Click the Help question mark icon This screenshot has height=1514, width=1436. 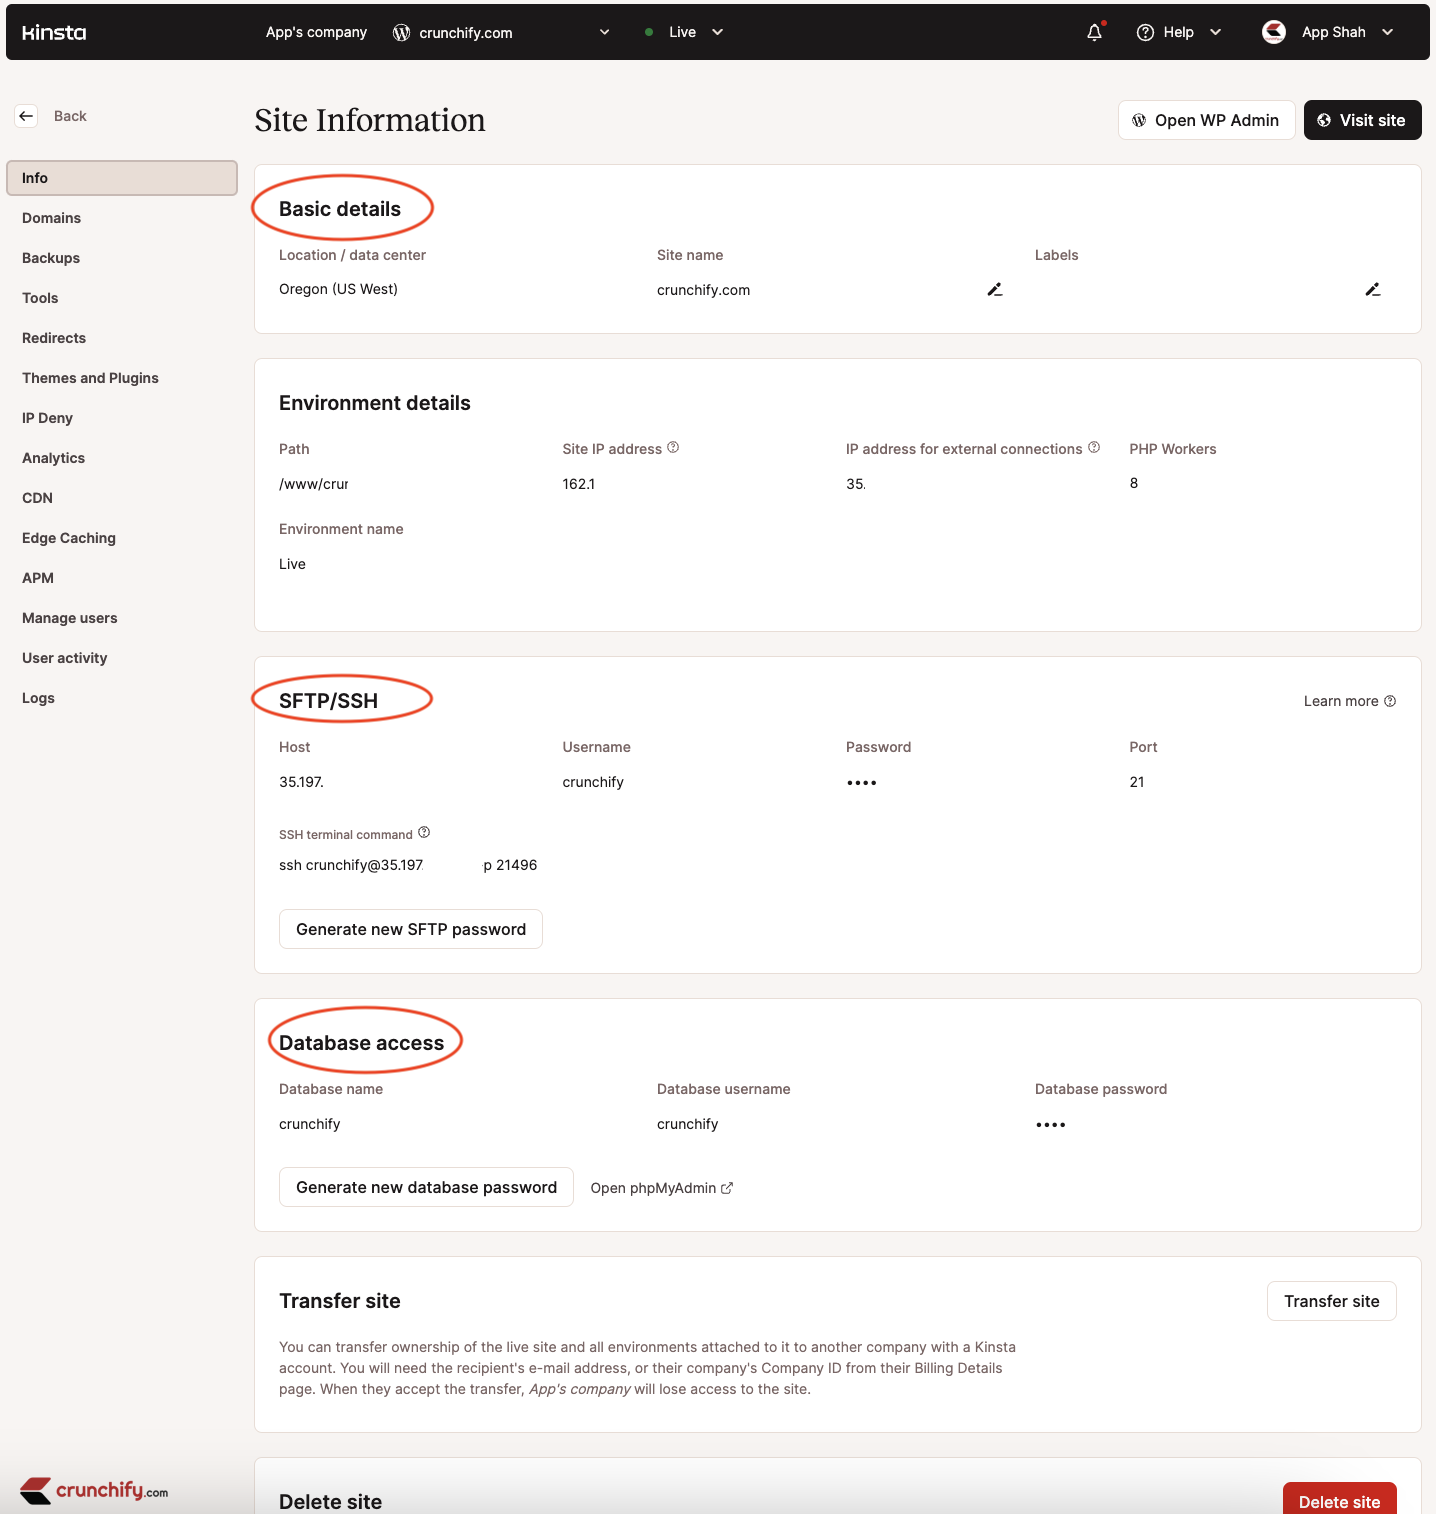click(1146, 32)
